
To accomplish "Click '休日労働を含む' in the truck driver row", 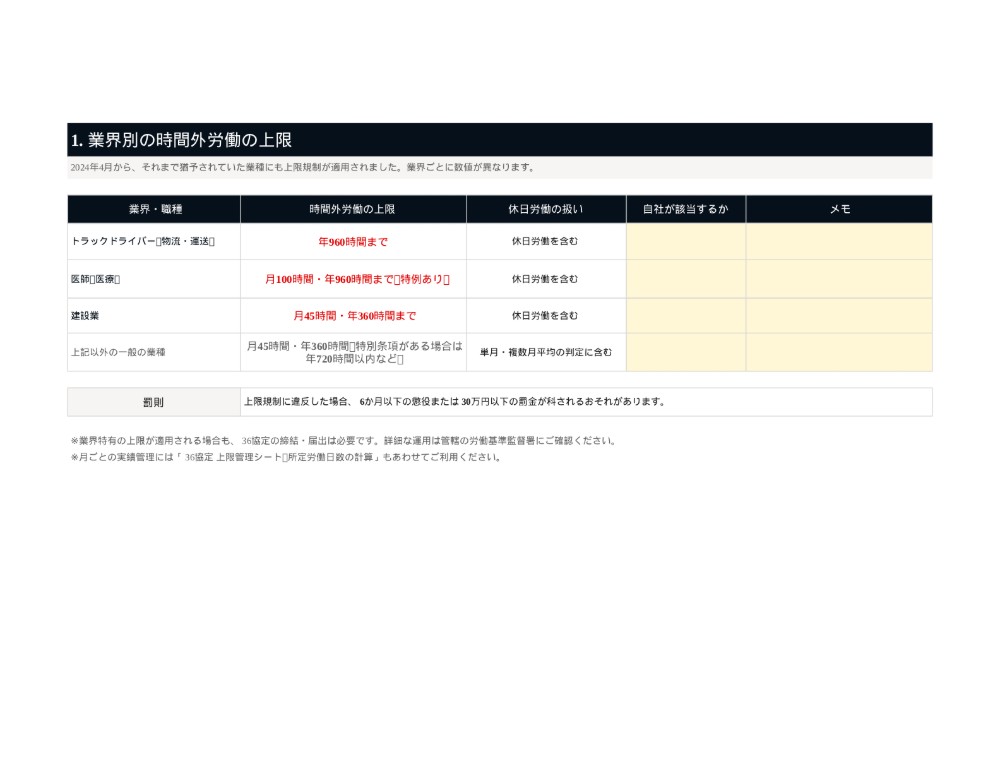I will tap(546, 241).
